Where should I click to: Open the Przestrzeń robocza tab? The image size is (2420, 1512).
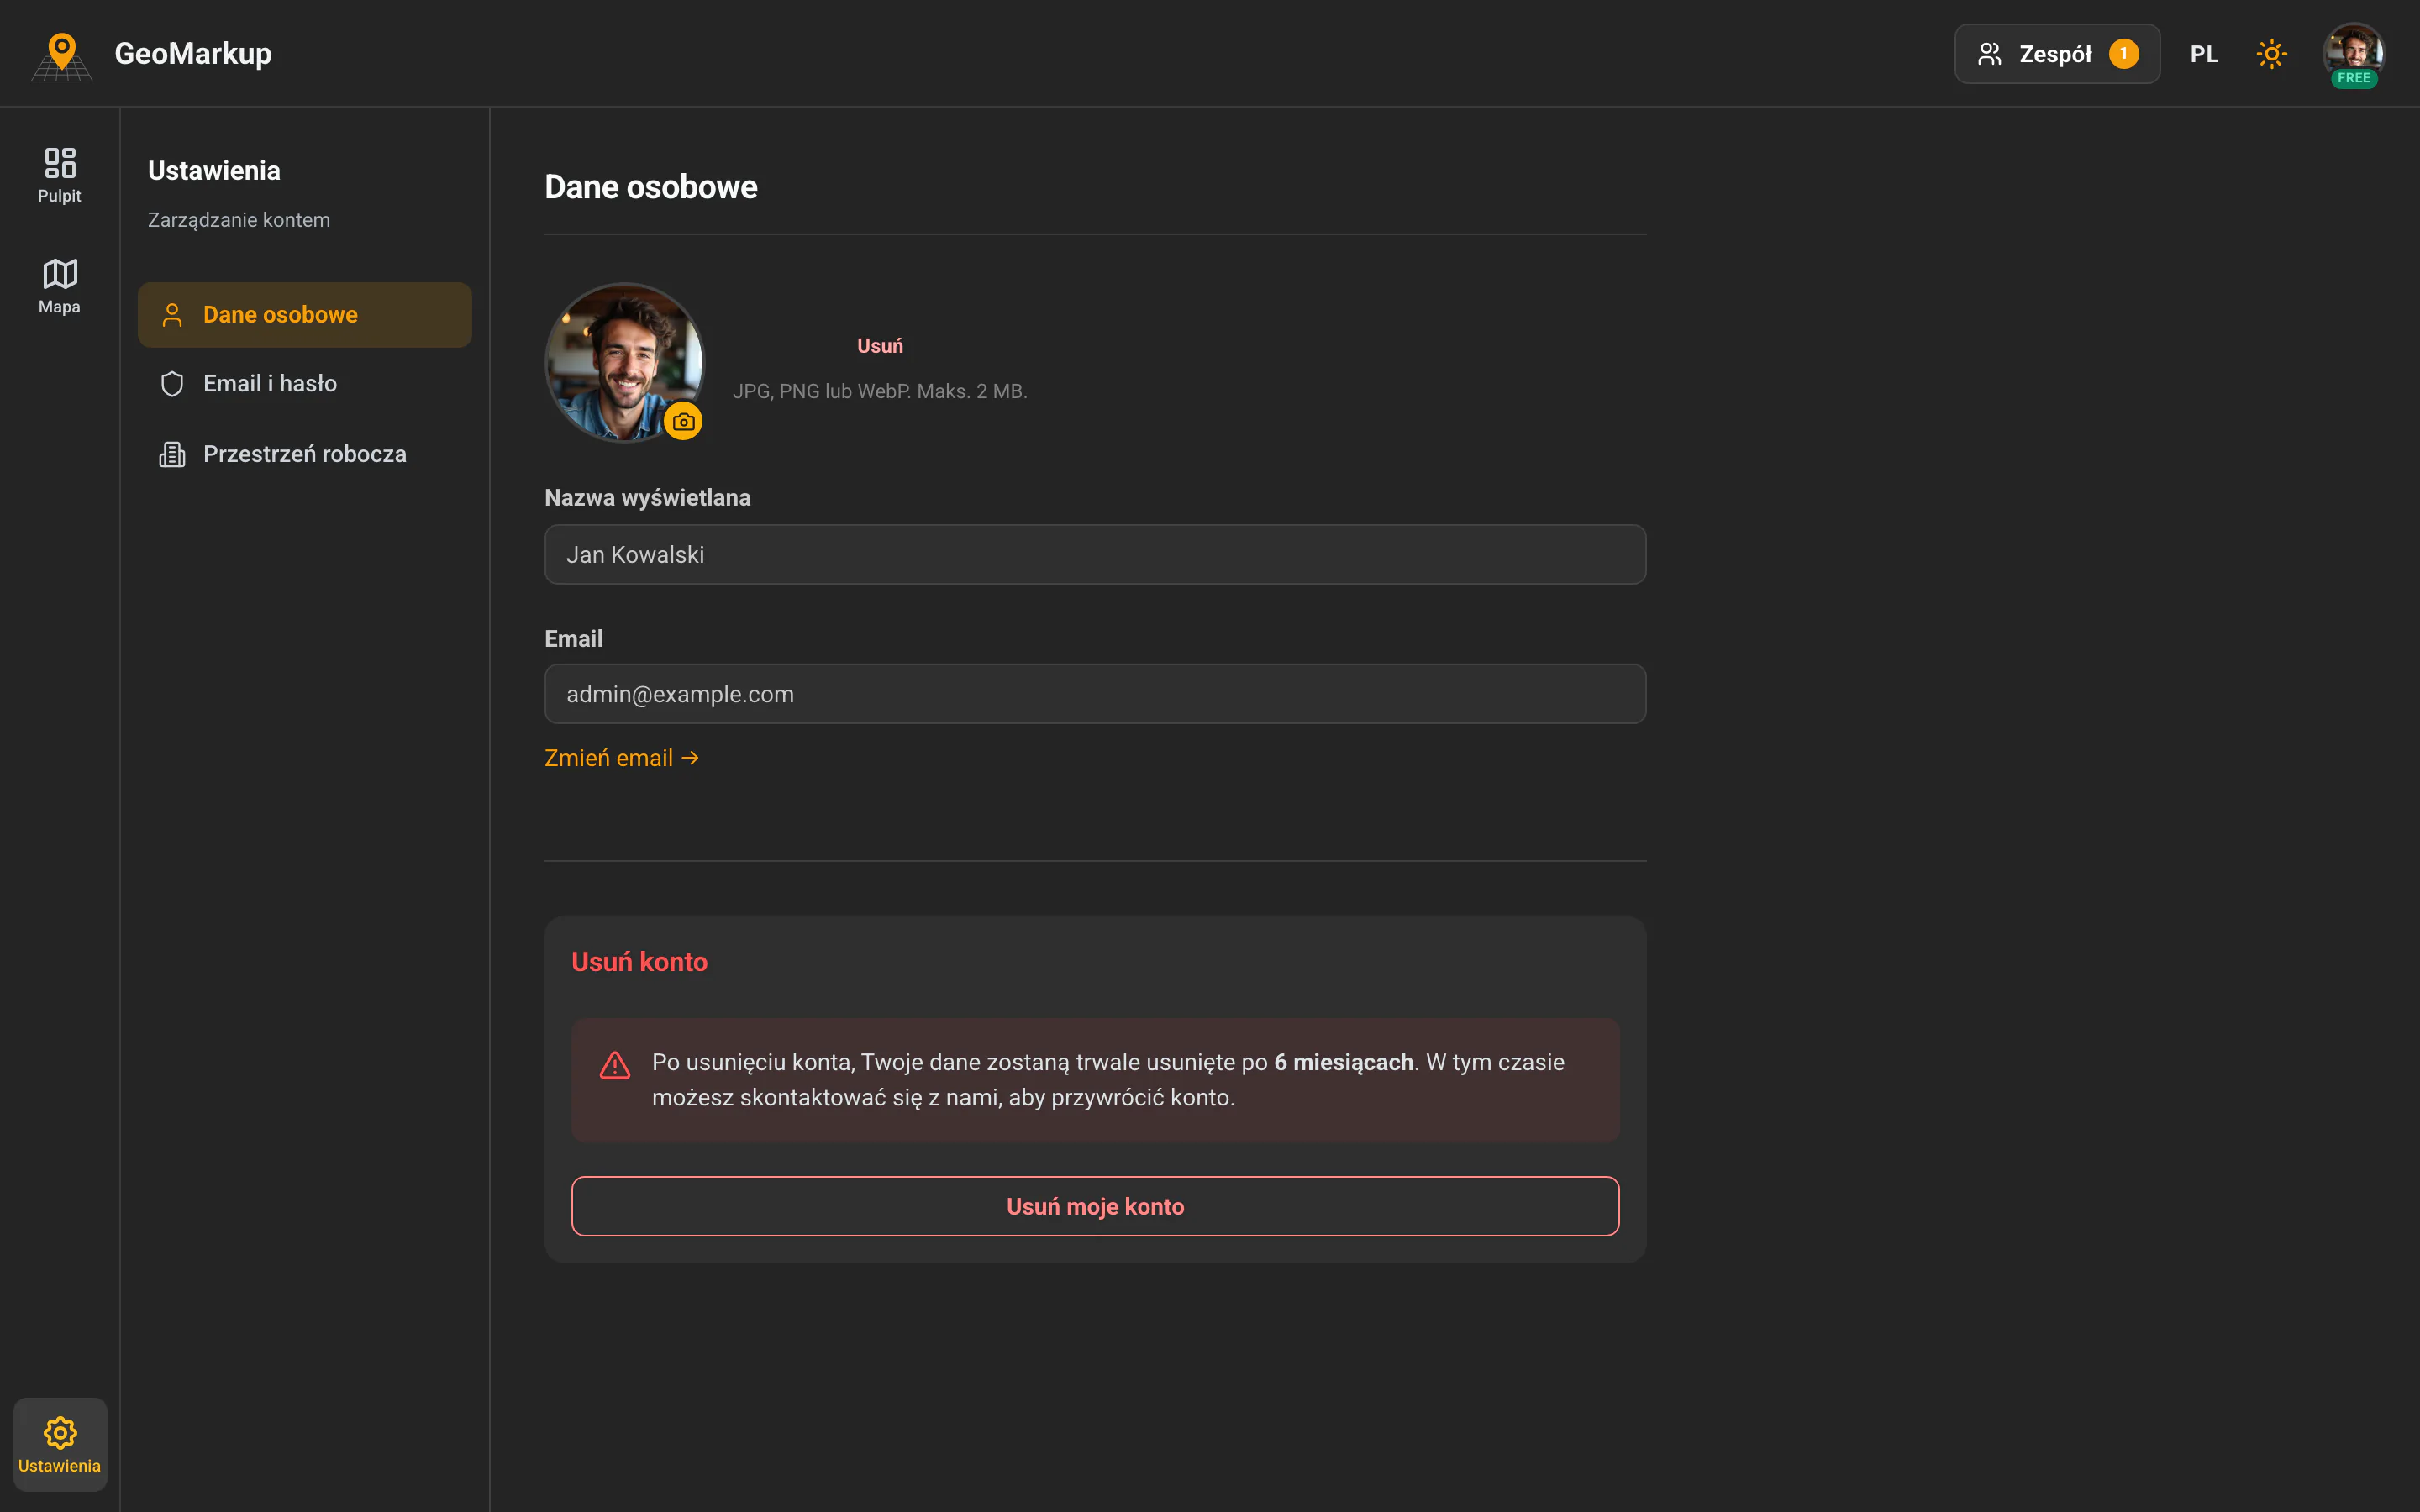click(x=305, y=454)
